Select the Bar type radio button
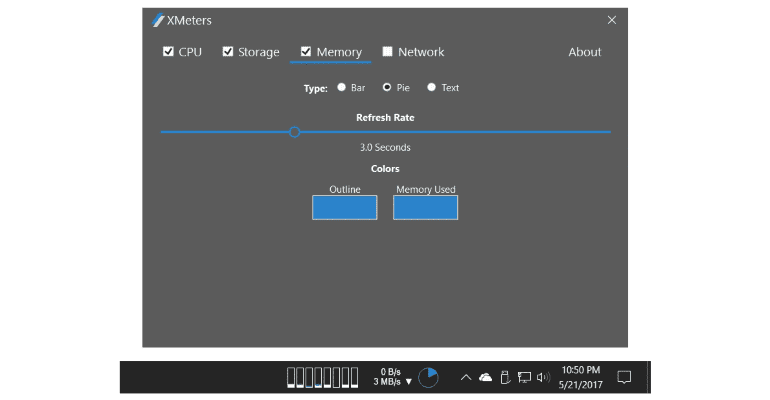 (x=341, y=87)
